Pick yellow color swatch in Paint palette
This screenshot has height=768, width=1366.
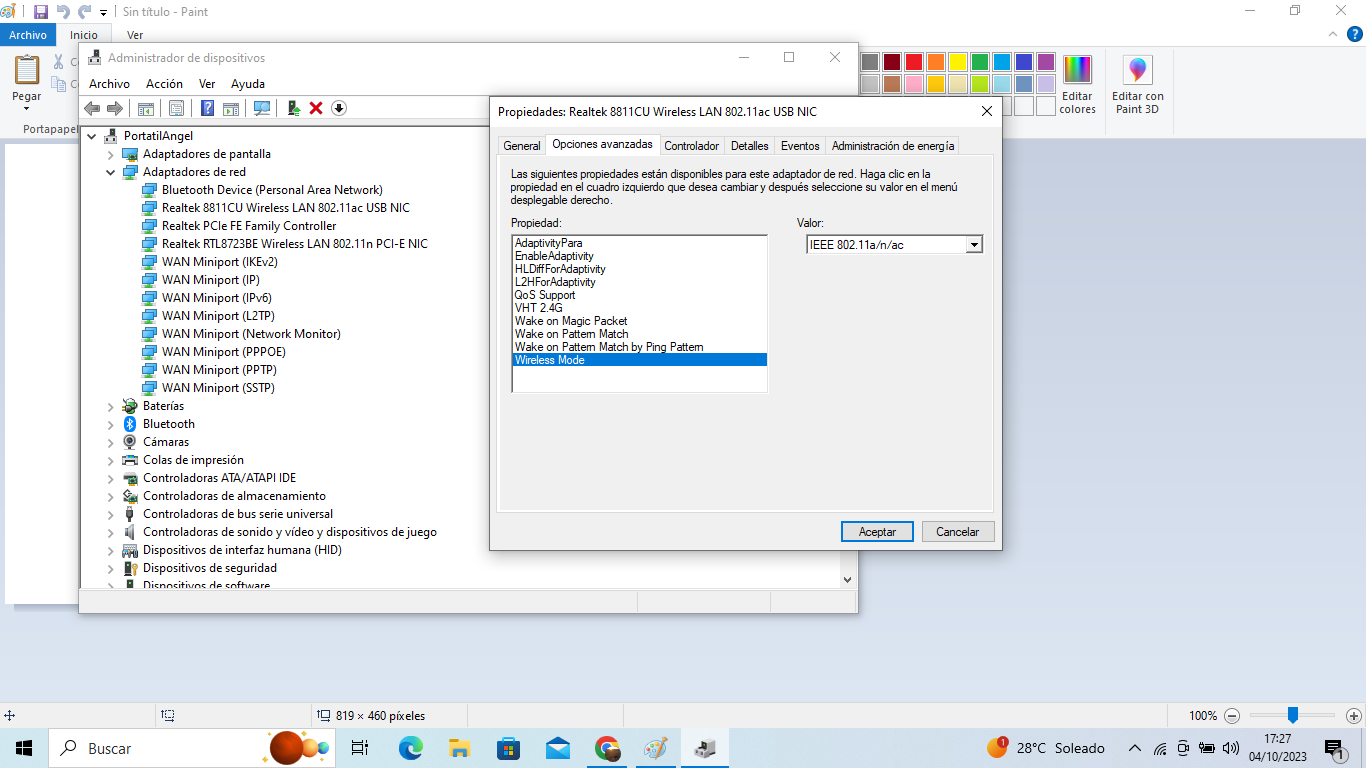tap(957, 62)
